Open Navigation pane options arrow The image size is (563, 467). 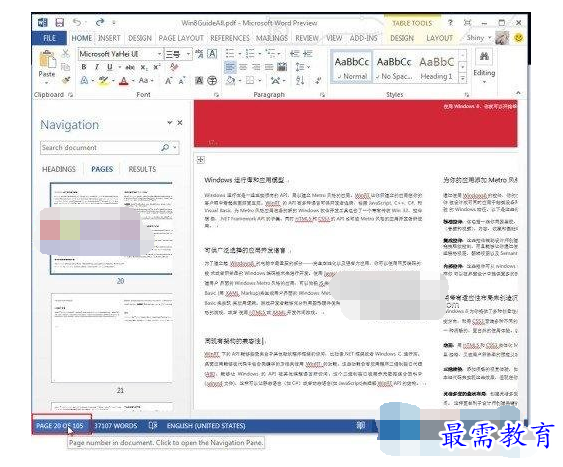click(169, 123)
